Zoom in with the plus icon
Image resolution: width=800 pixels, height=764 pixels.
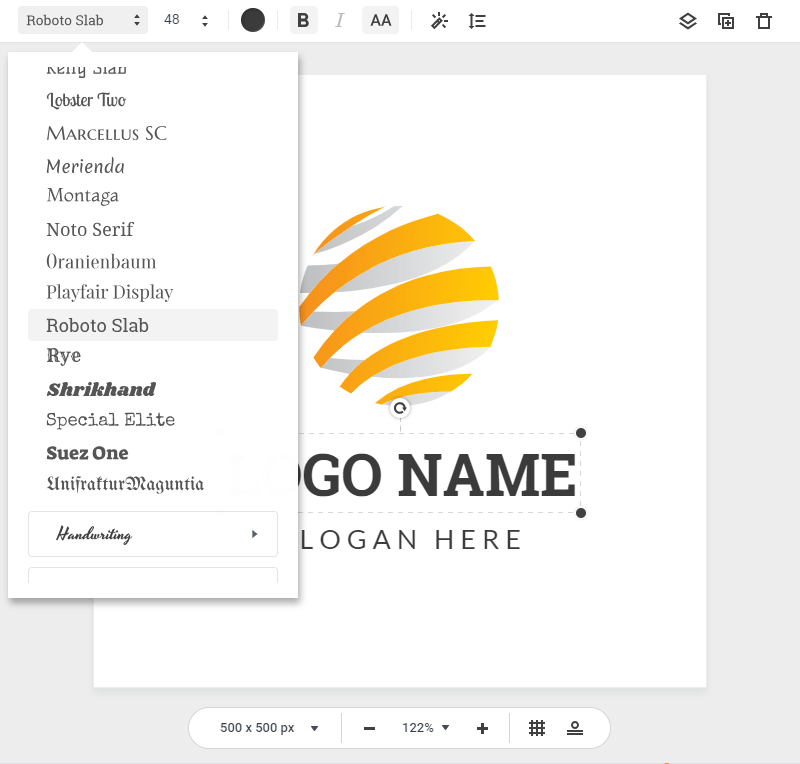point(482,728)
